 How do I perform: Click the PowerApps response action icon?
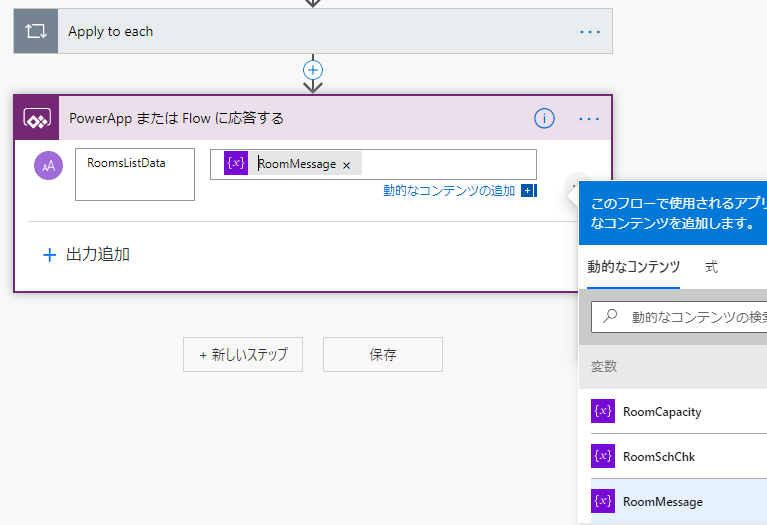(37, 118)
